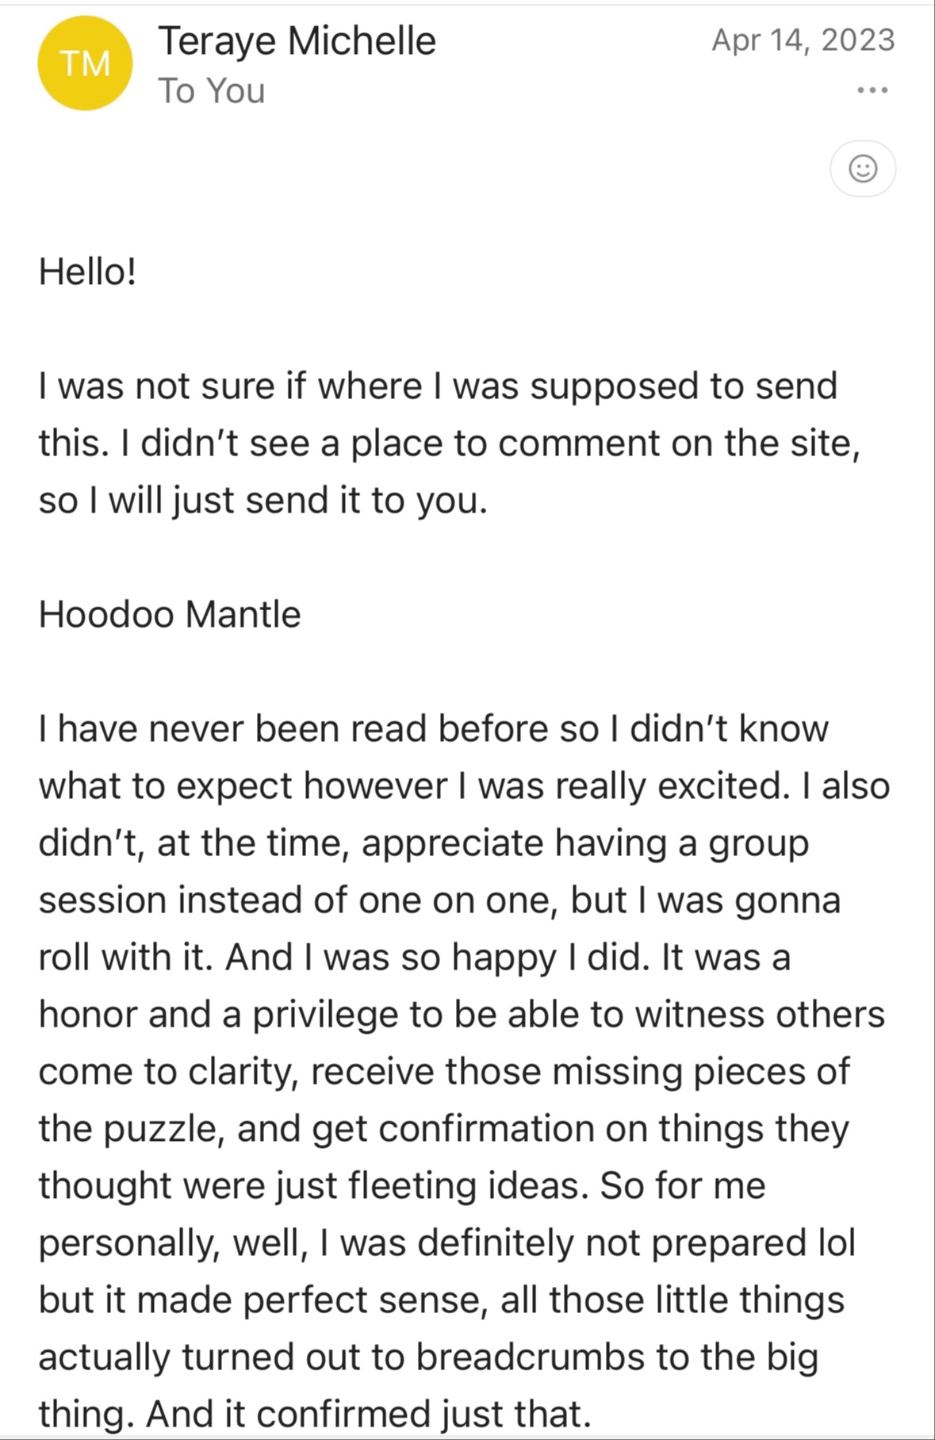Image resolution: width=935 pixels, height=1440 pixels.
Task: Open the three-dot more options menu
Action: [872, 91]
